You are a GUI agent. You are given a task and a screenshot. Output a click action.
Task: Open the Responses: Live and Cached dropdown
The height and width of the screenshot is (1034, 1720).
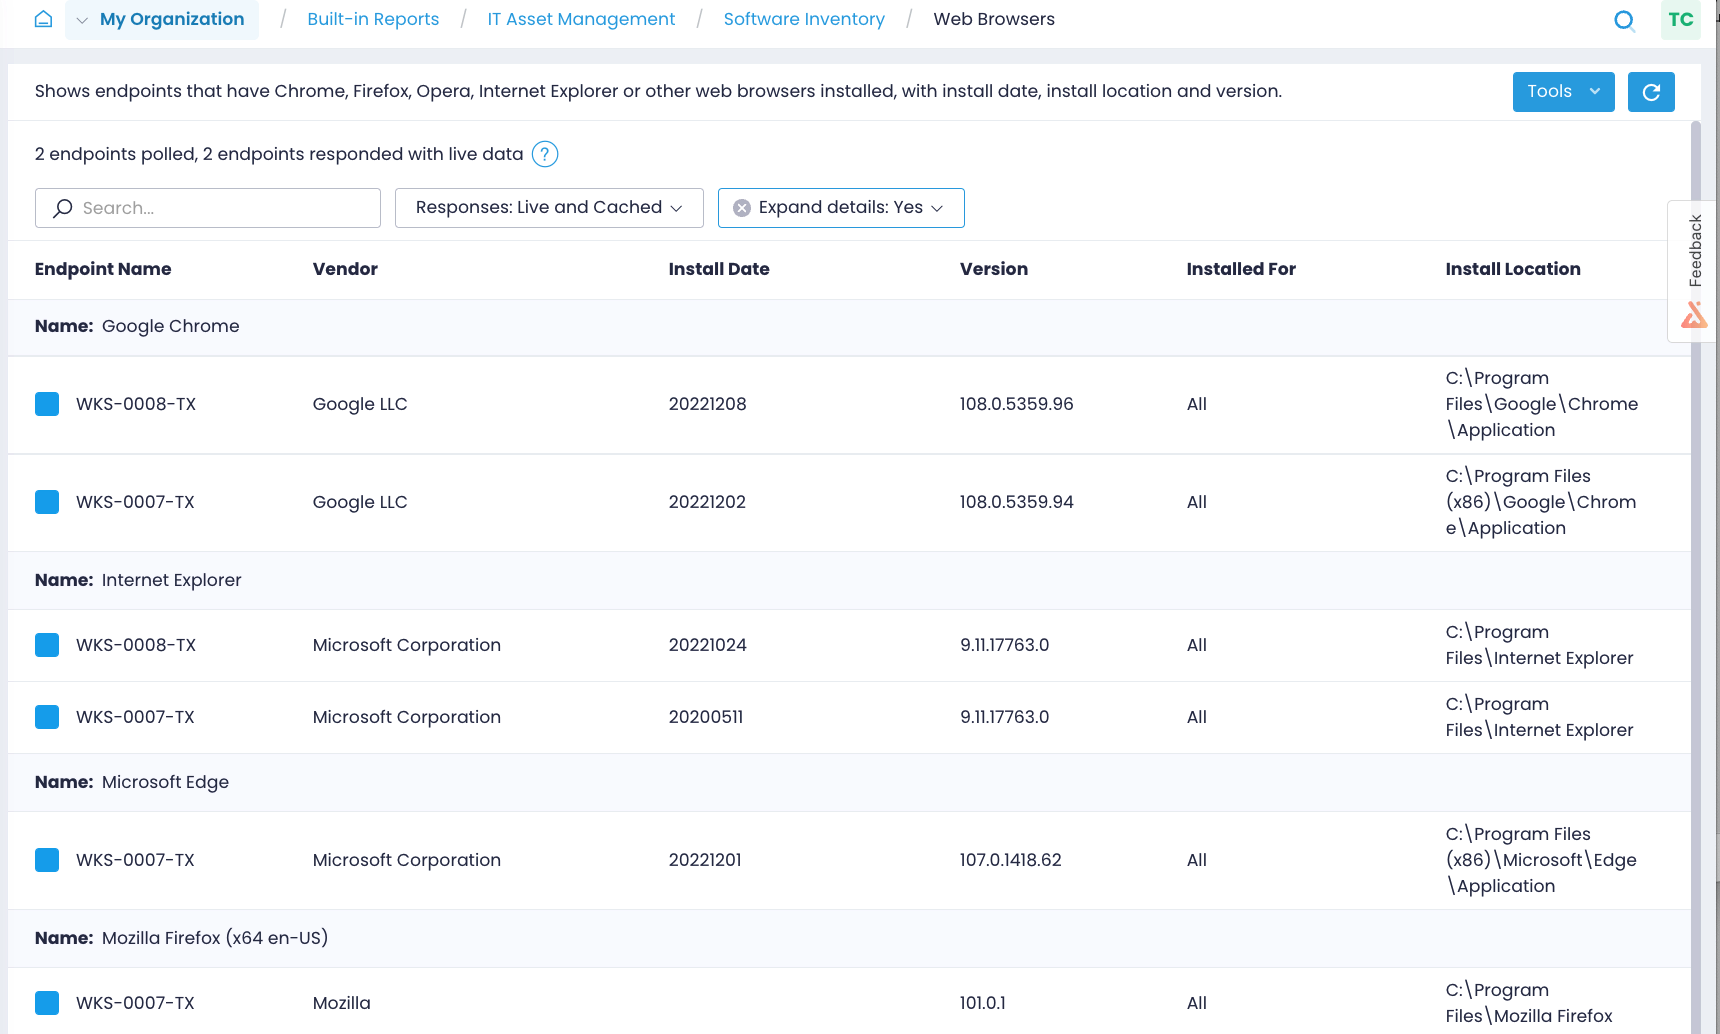(549, 207)
